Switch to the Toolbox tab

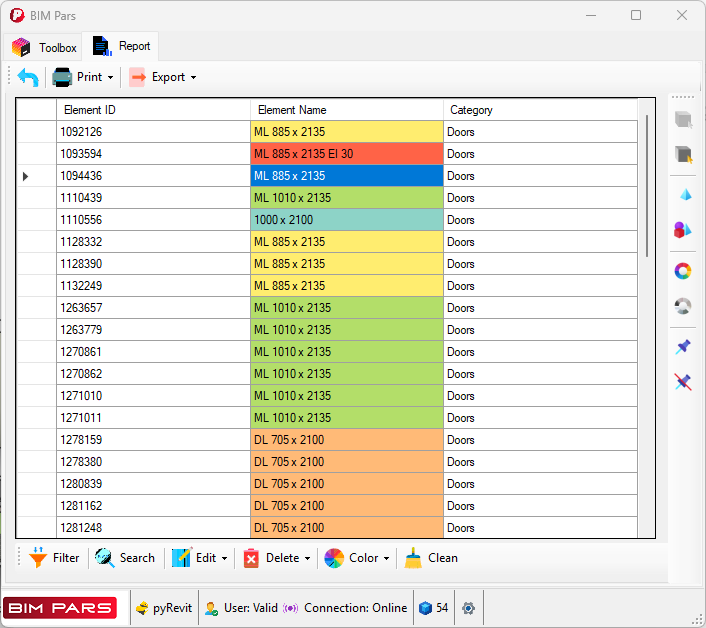[x=45, y=47]
